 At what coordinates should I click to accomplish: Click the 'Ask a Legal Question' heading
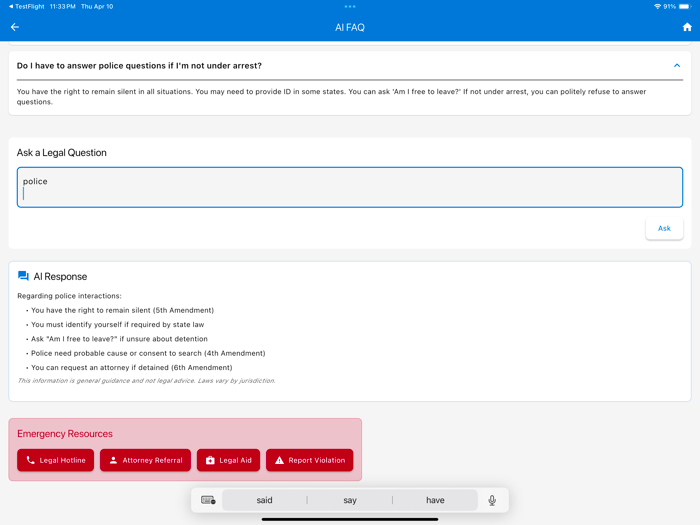click(62, 153)
